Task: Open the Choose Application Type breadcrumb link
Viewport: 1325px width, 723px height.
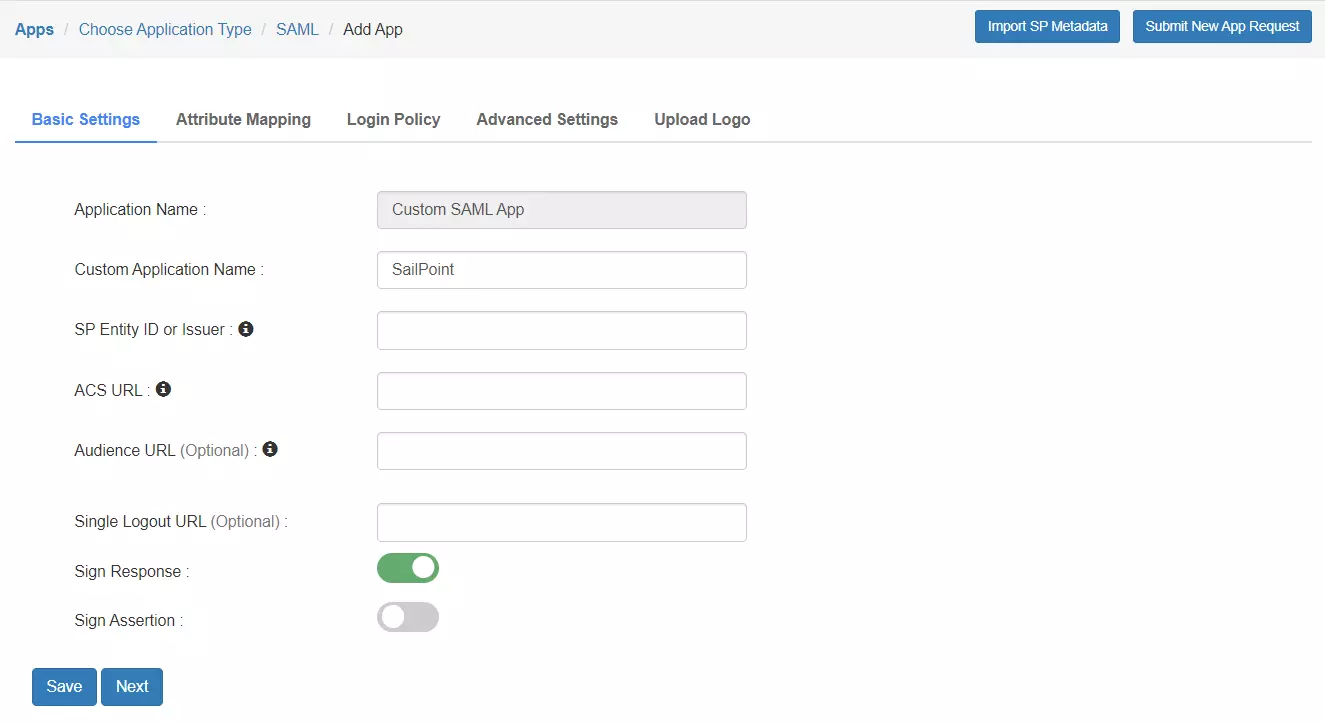Action: click(x=164, y=29)
